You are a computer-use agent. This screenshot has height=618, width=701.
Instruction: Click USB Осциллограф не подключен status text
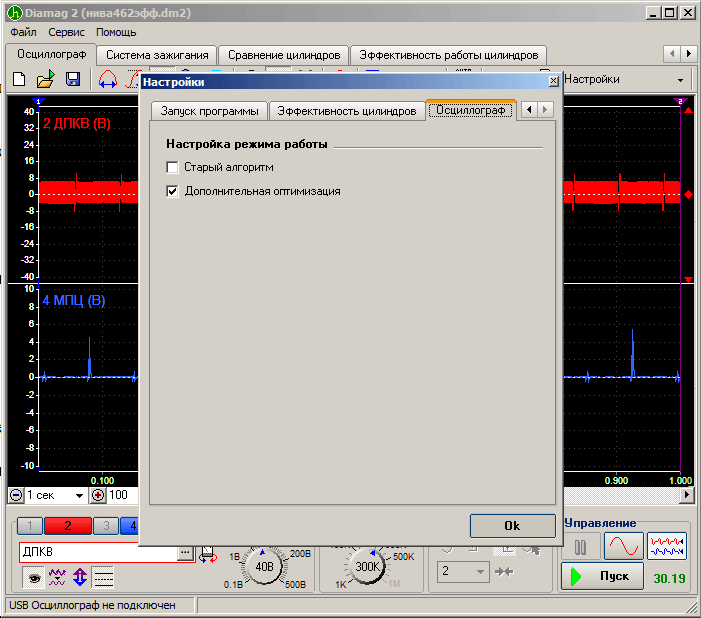92,605
